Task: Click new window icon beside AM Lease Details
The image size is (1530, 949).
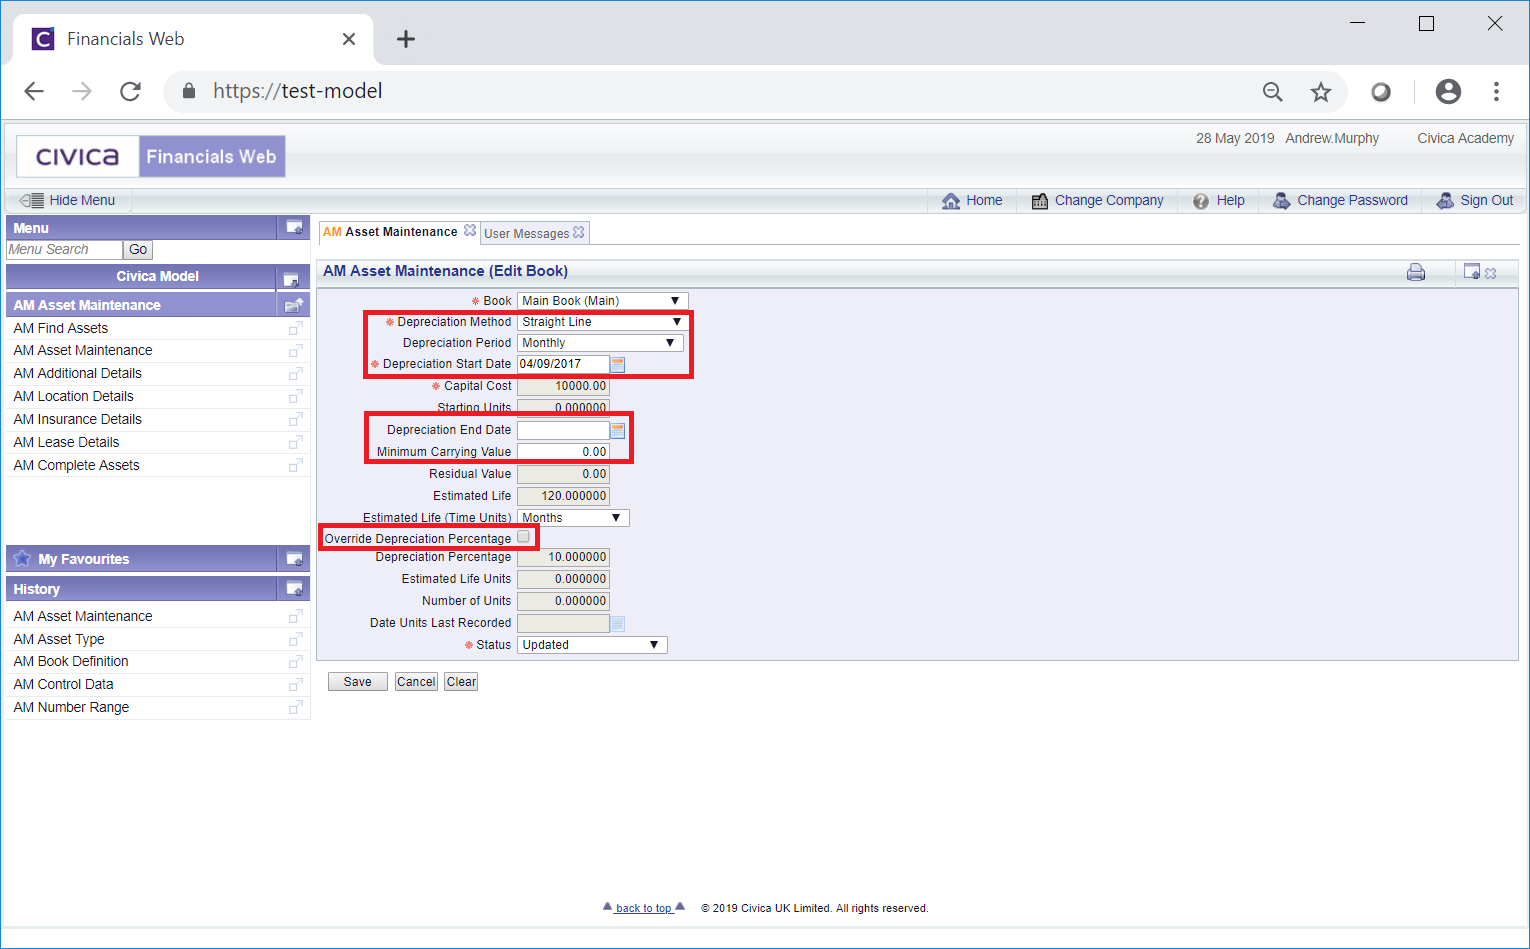Action: tap(296, 442)
